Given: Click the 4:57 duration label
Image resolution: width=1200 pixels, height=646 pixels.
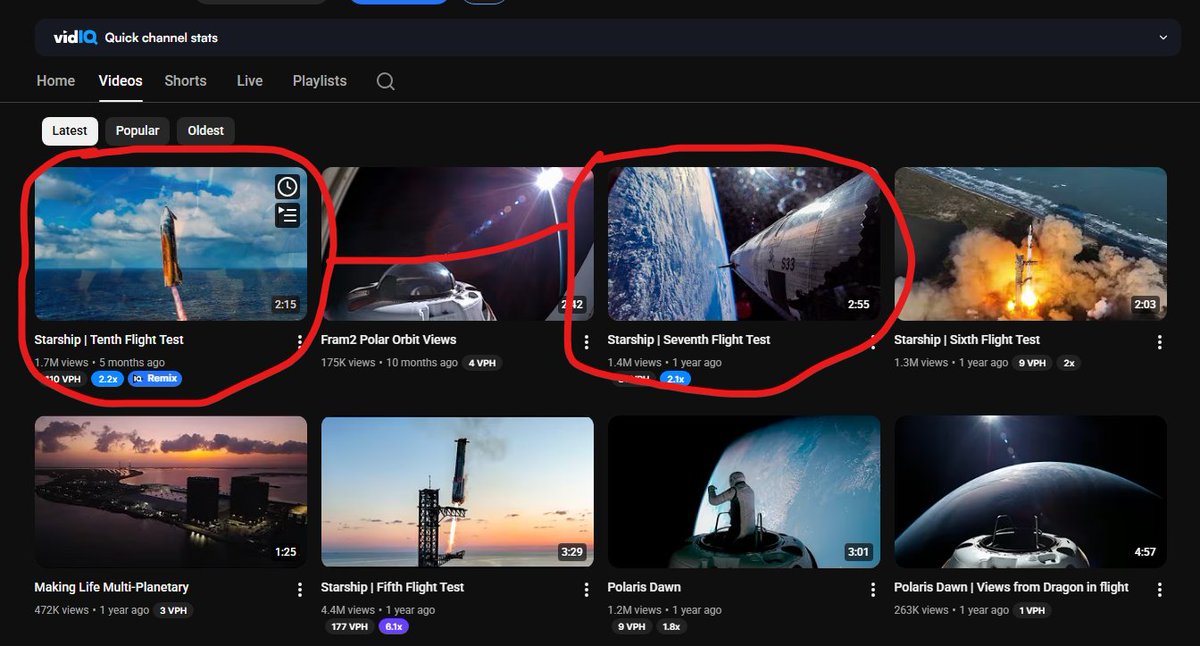Looking at the screenshot, I should tap(1145, 552).
